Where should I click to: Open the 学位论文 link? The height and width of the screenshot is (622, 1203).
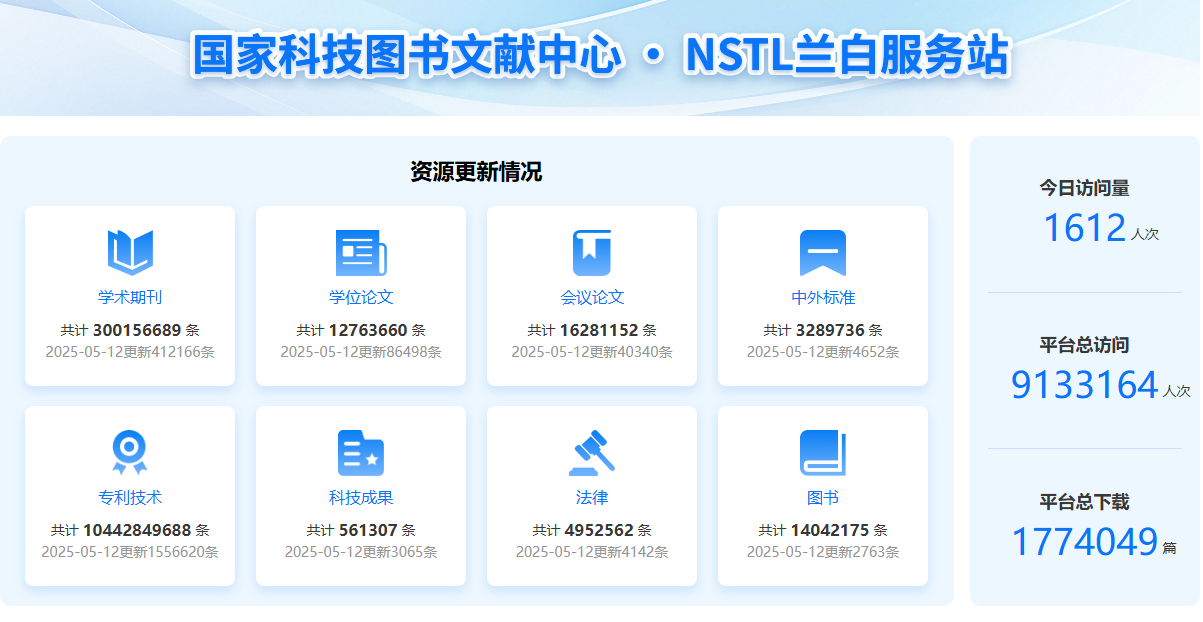pos(361,297)
